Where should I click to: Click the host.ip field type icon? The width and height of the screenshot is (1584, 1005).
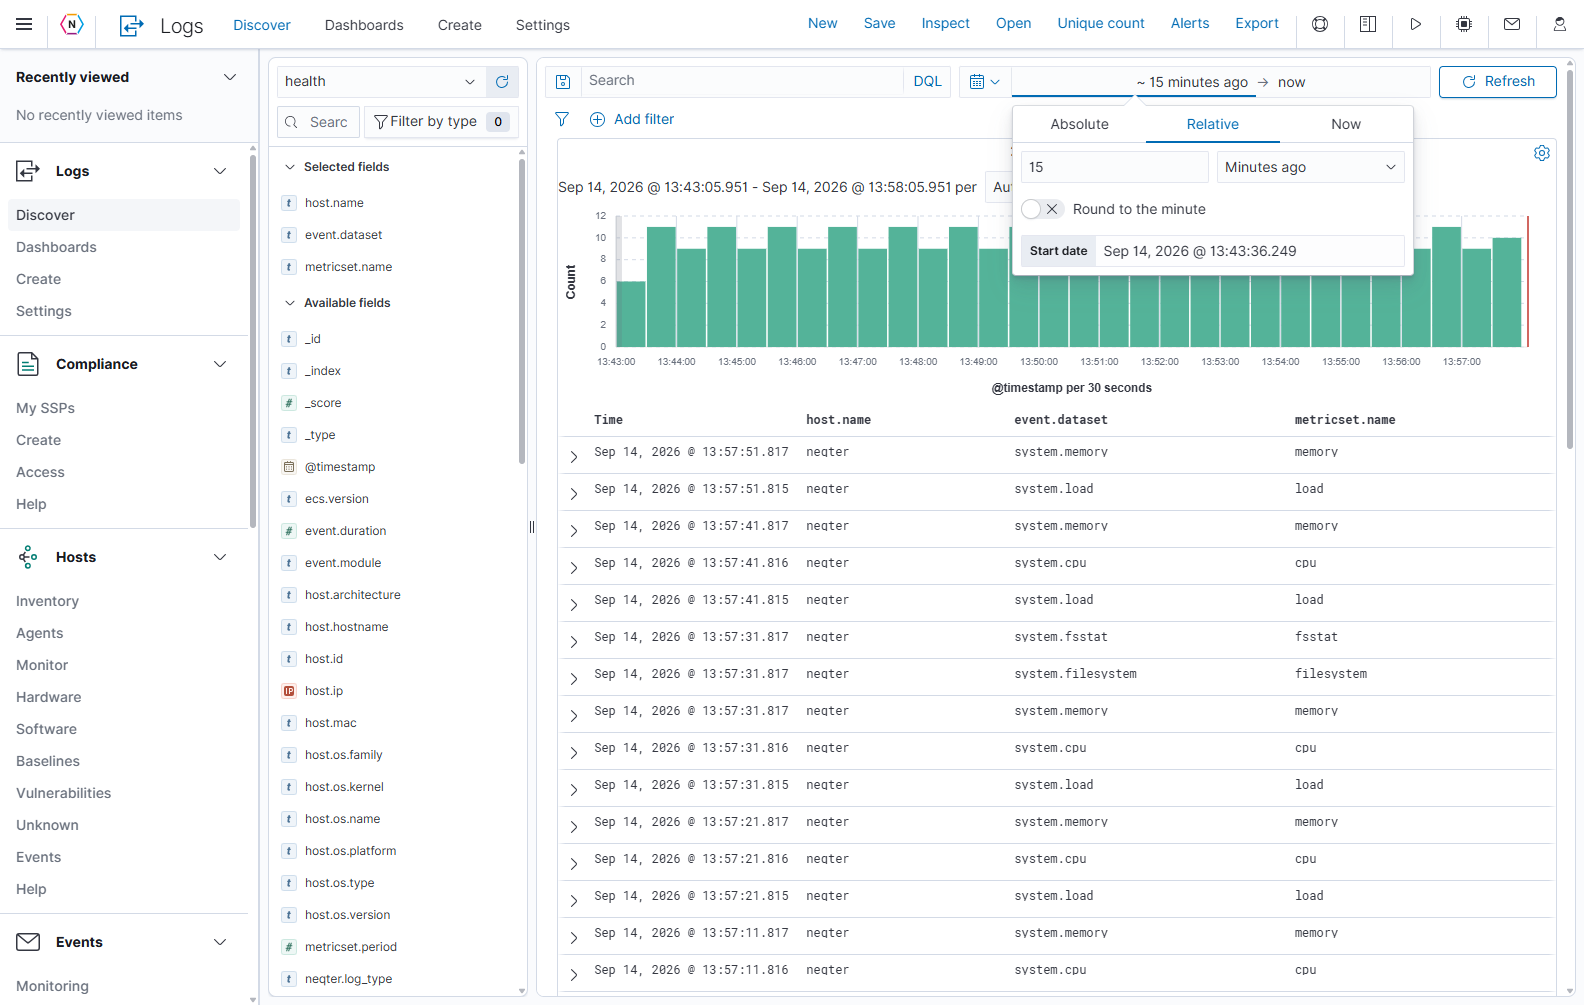[289, 691]
